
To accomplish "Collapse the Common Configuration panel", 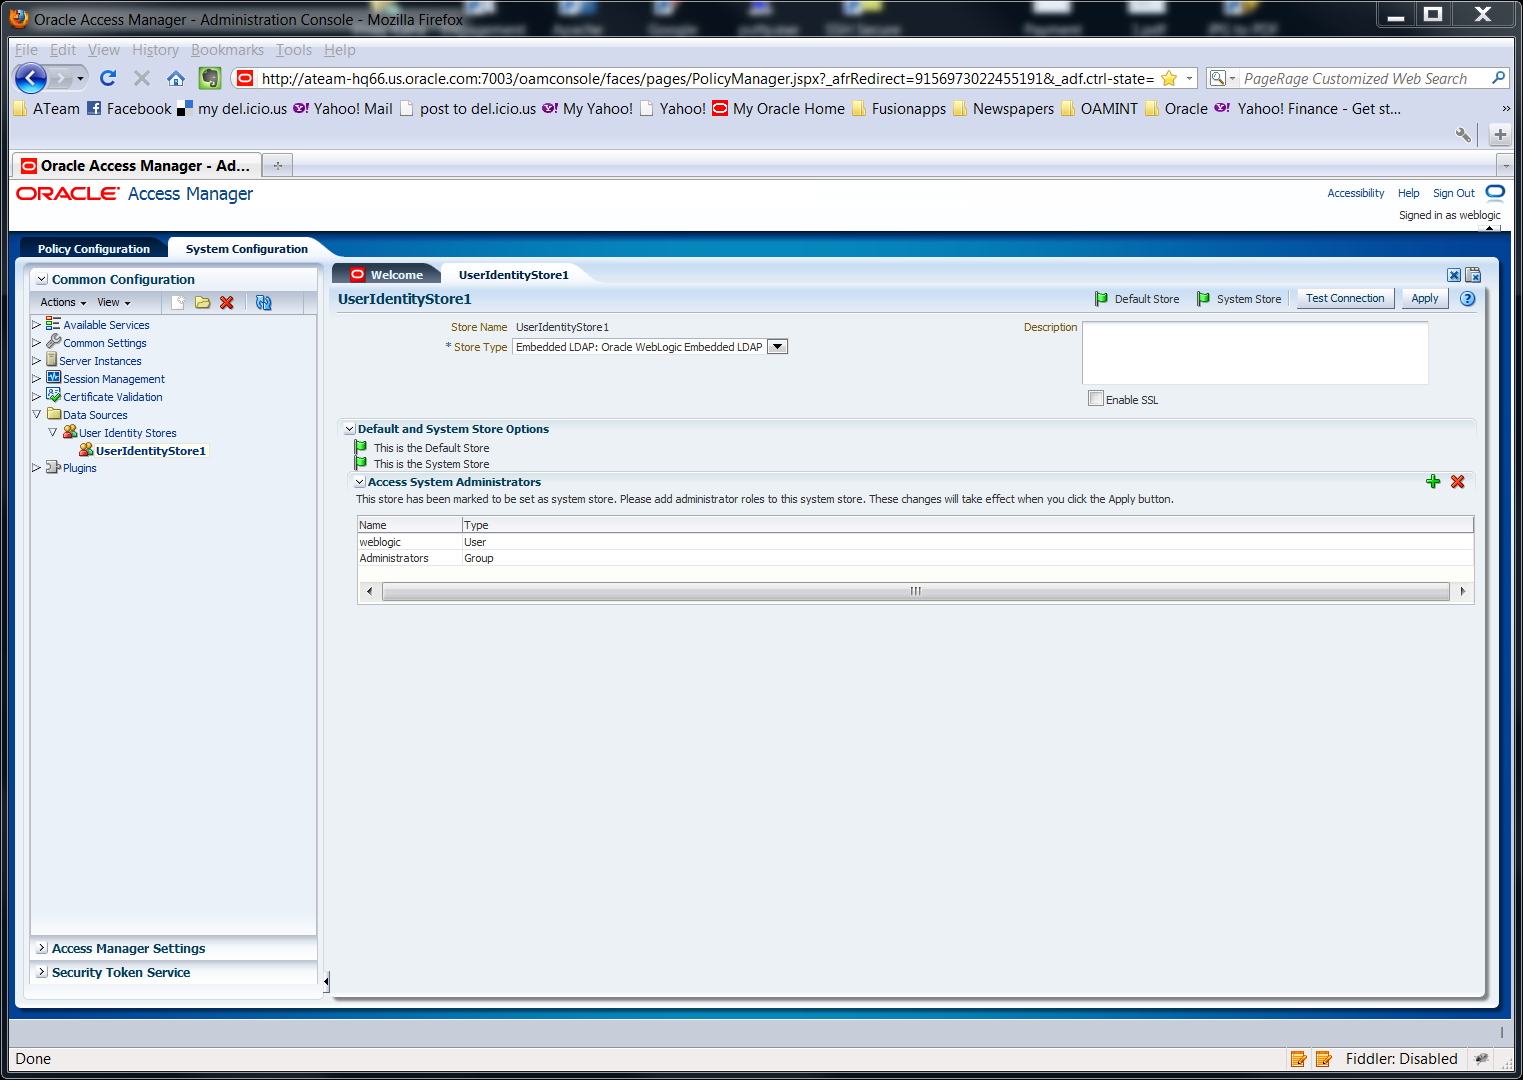I will coord(42,279).
